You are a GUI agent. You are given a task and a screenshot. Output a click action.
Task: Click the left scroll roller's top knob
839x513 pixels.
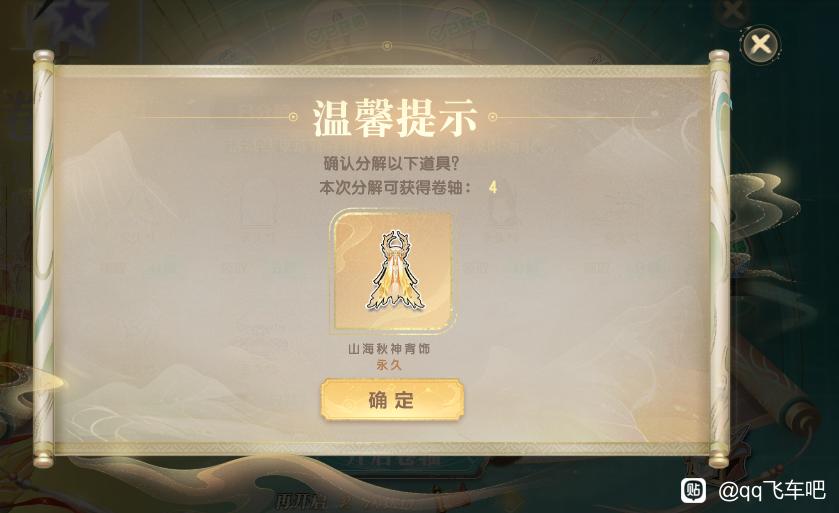pyautogui.click(x=43, y=56)
